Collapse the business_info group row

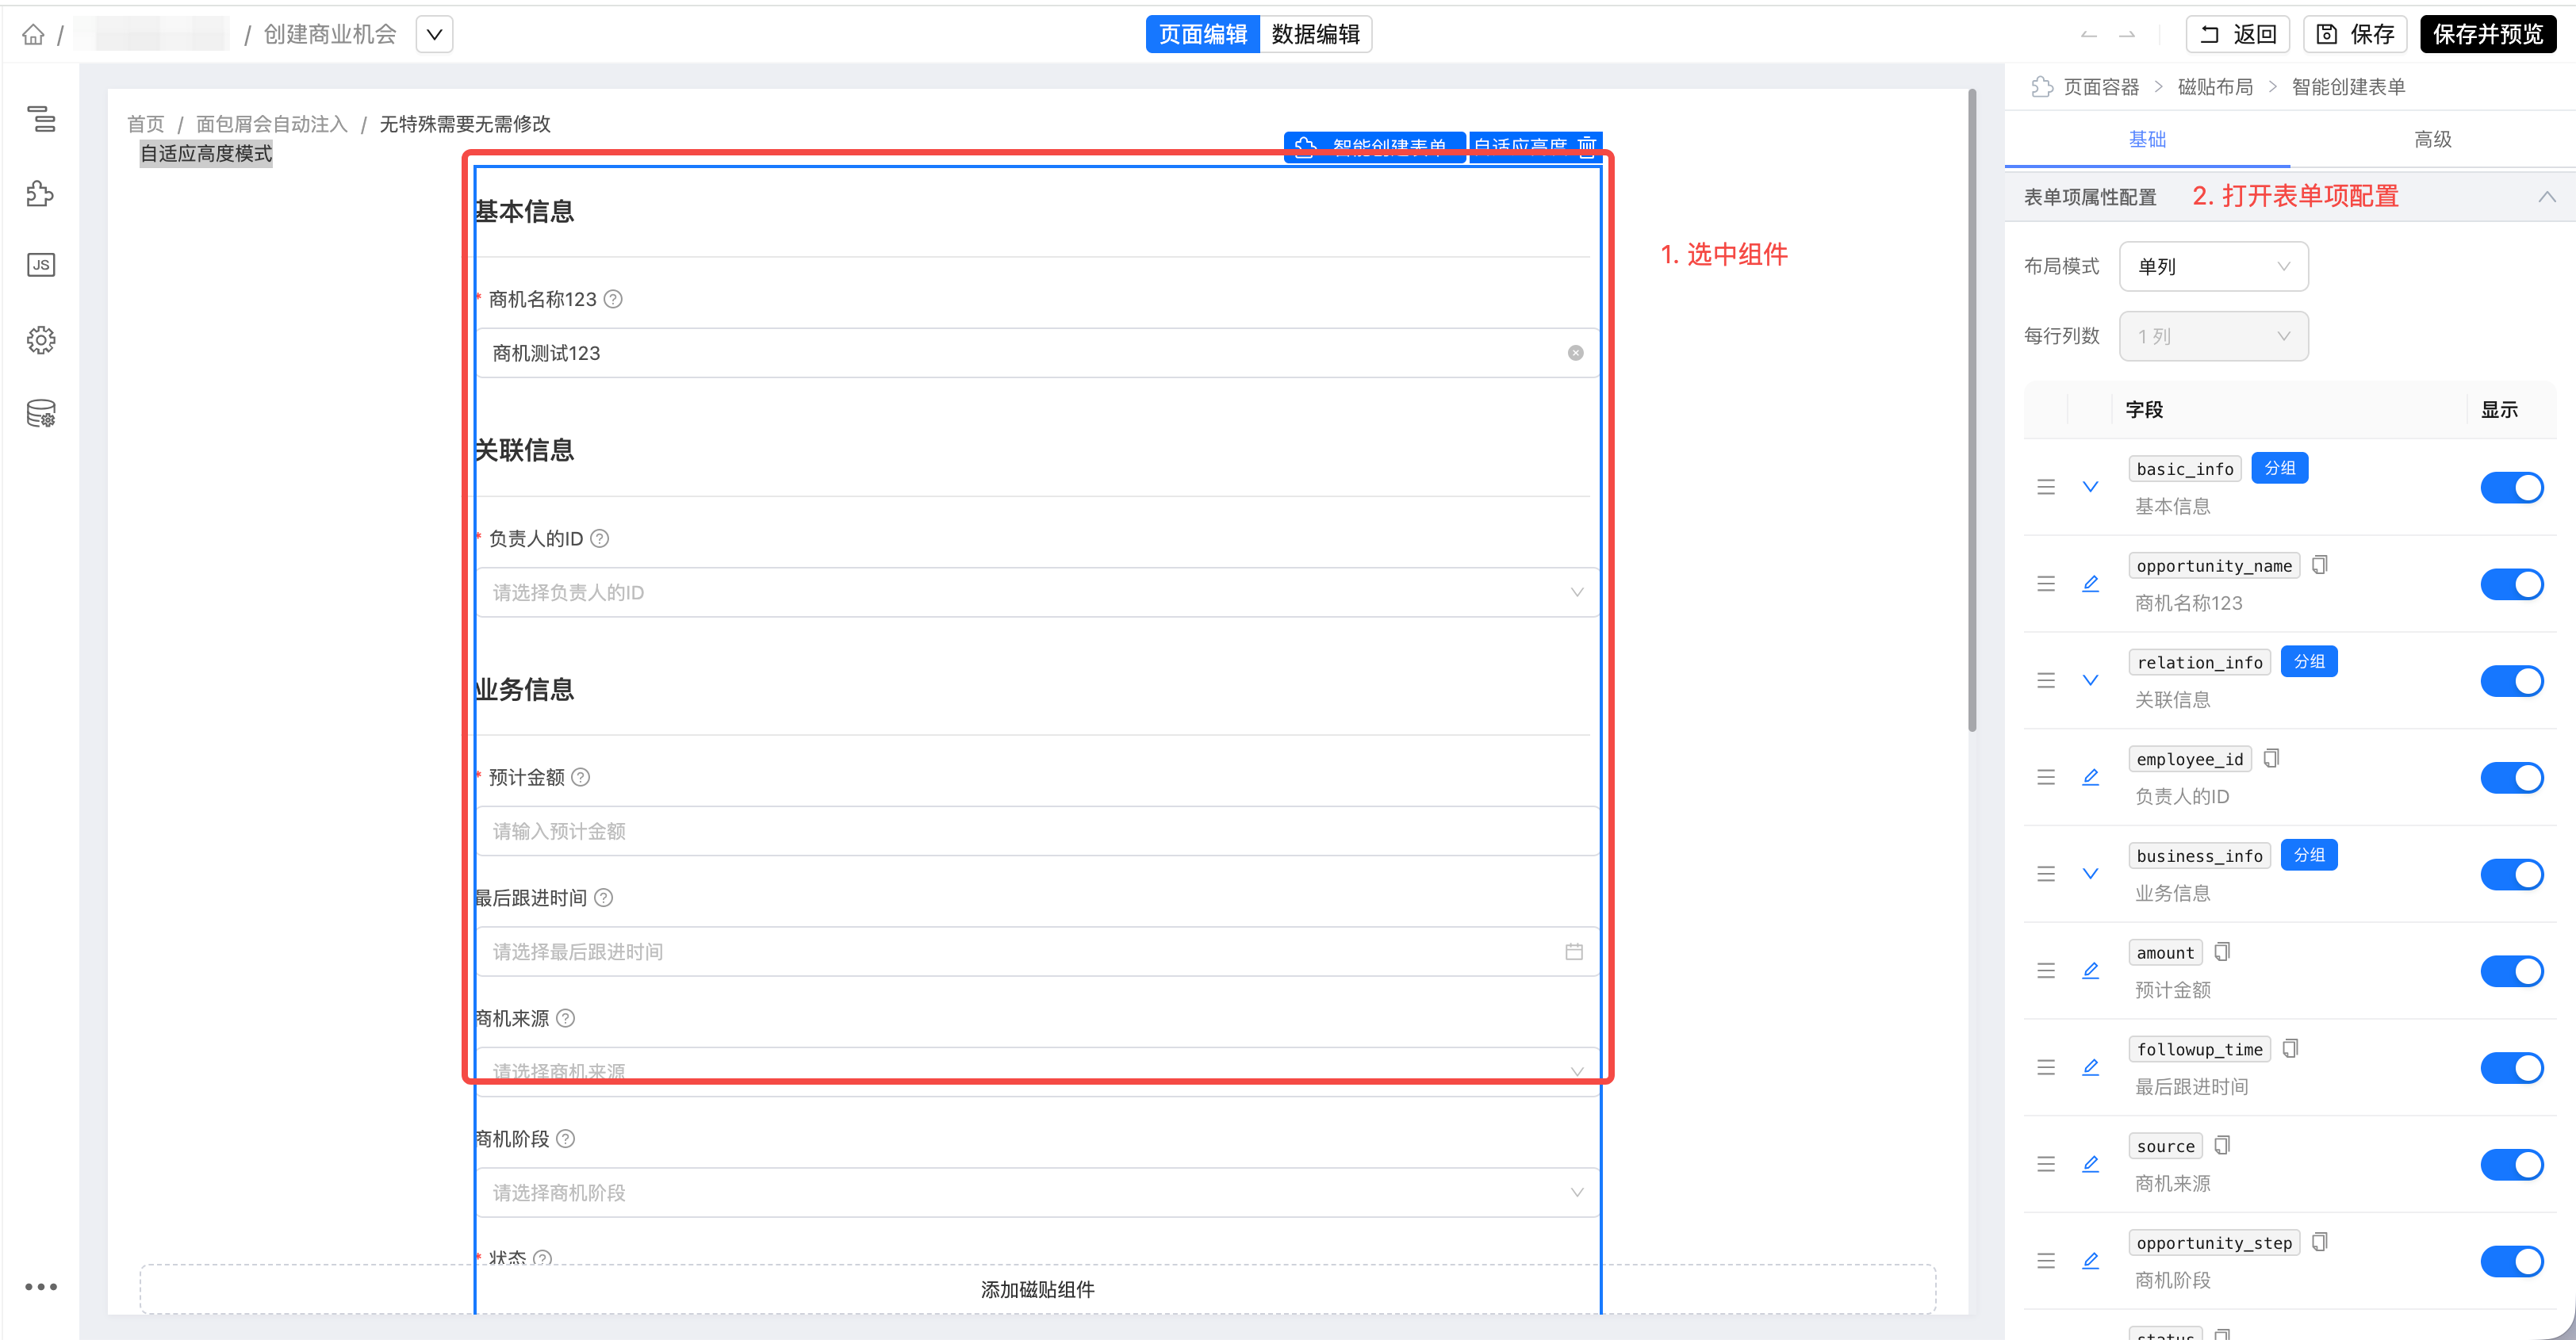click(2090, 874)
